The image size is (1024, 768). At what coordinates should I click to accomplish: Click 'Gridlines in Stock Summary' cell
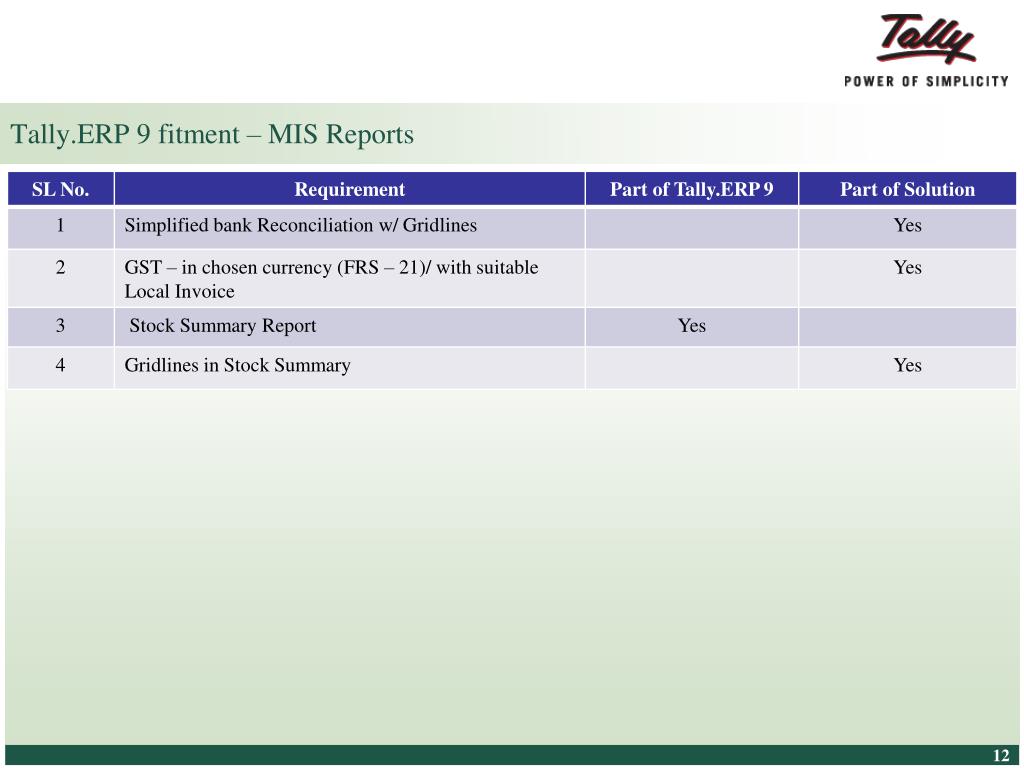[x=349, y=368]
